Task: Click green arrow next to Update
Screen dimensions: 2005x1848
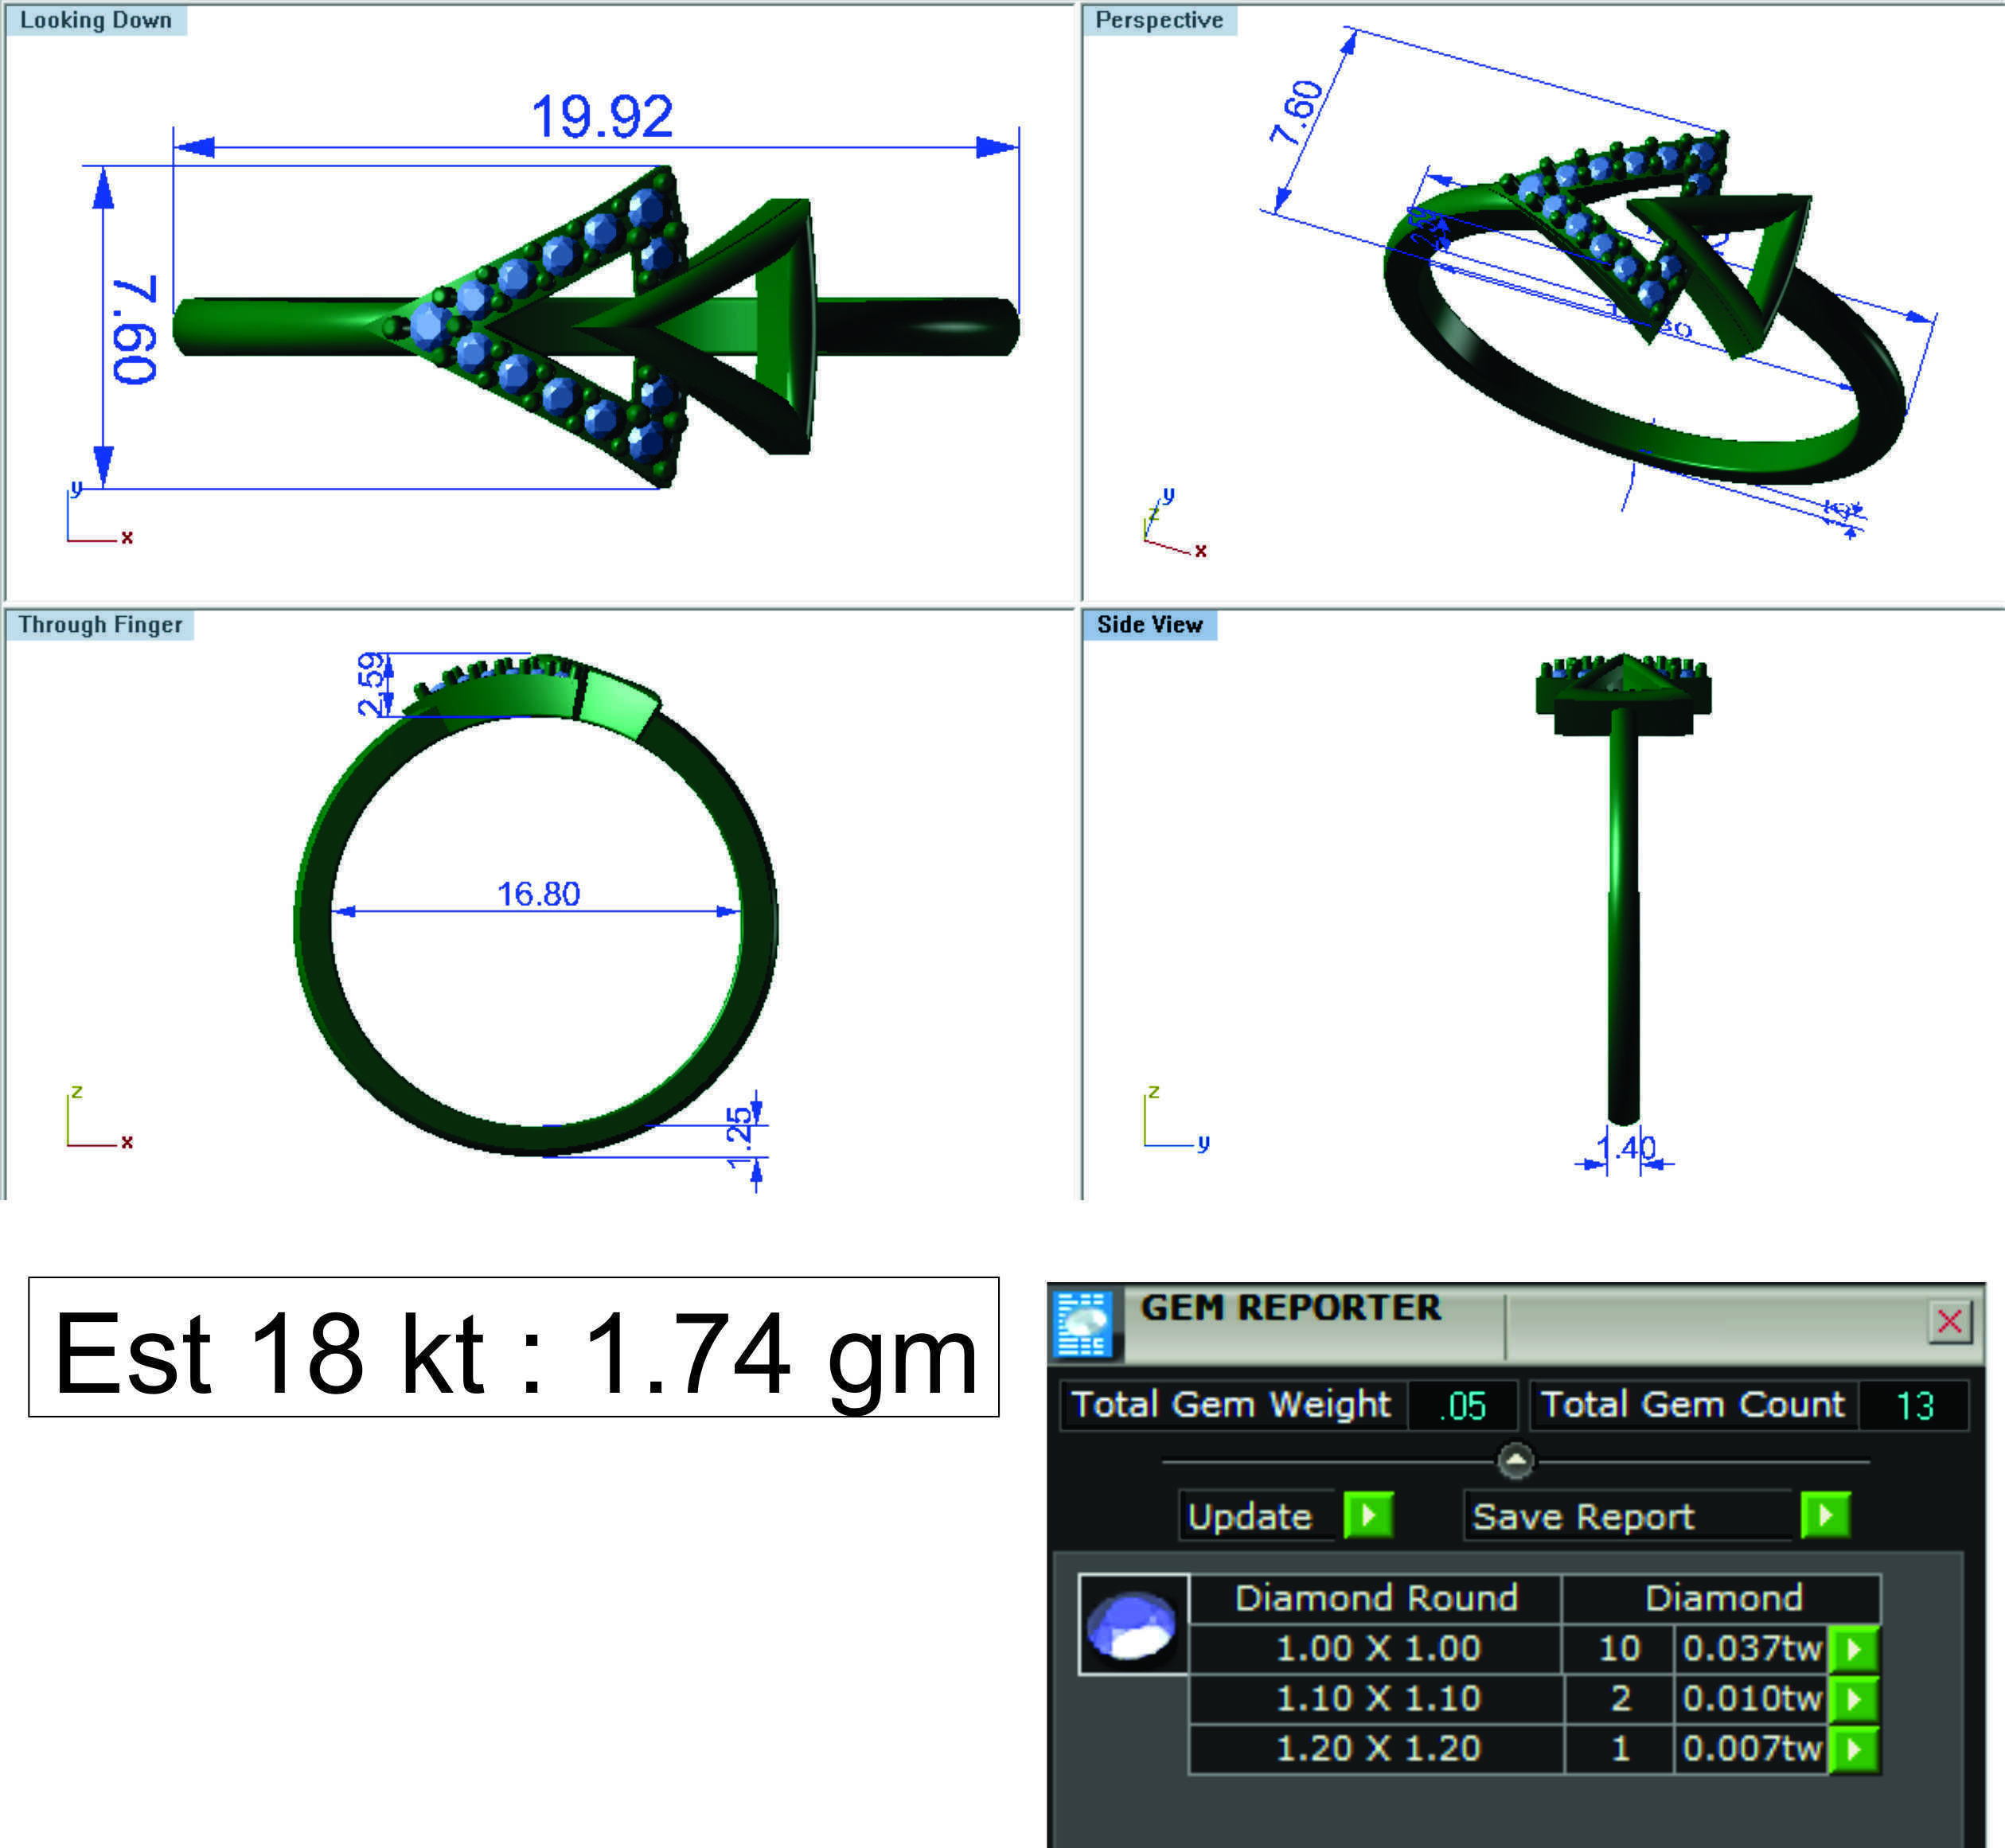Action: click(1368, 1516)
